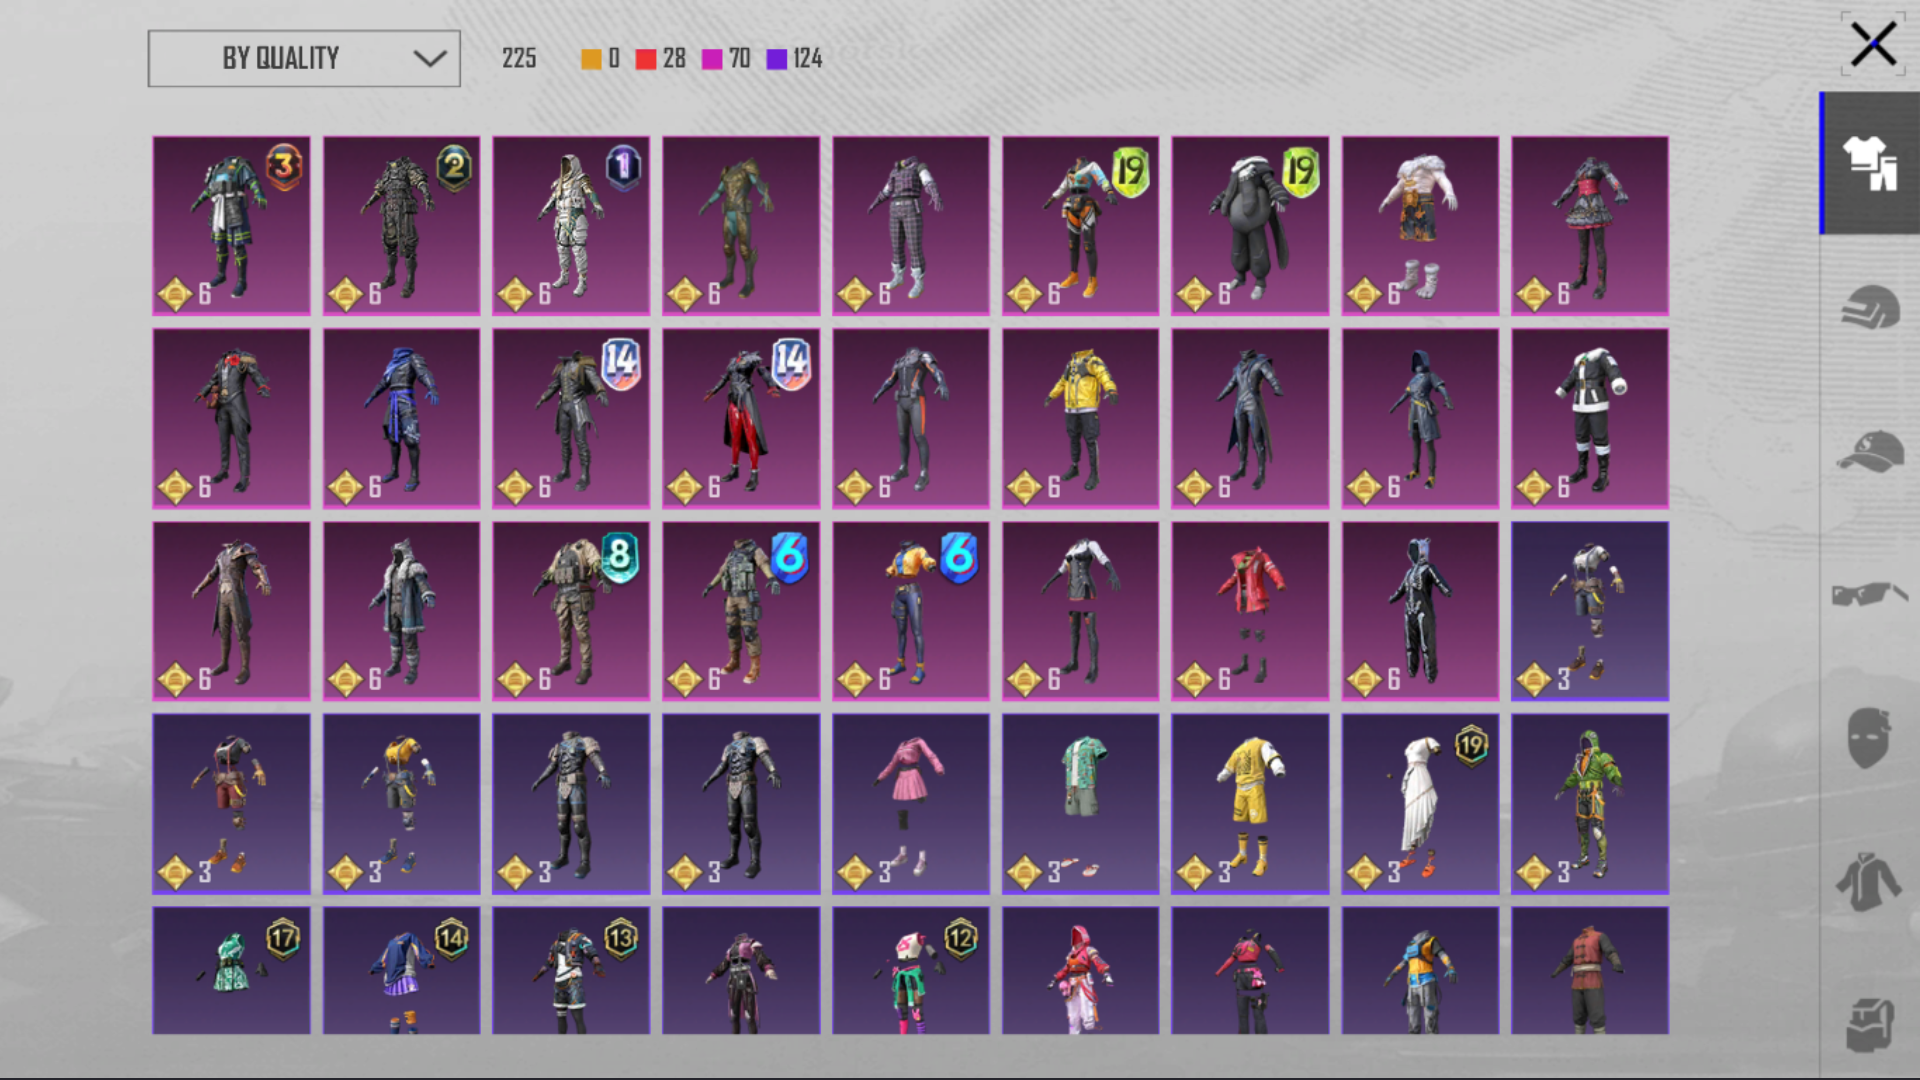Close the inventory with the X button

[x=1872, y=45]
